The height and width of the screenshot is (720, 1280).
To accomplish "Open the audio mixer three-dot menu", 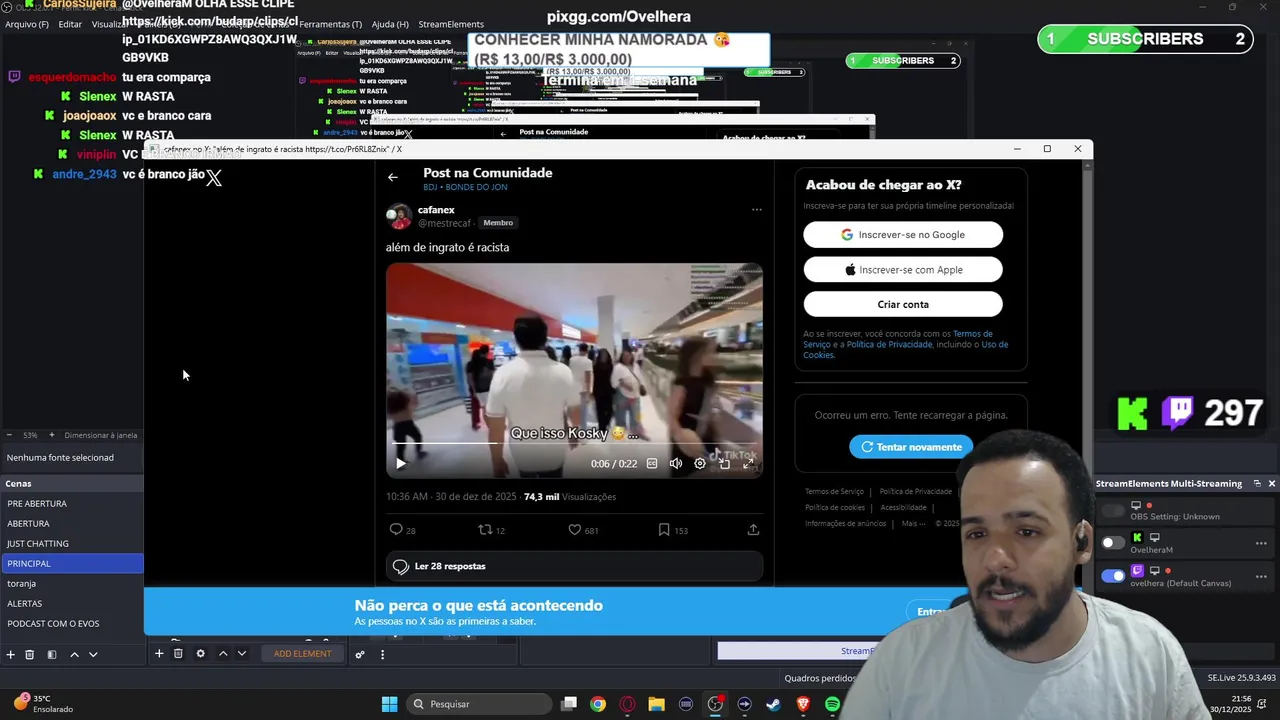I will (382, 655).
